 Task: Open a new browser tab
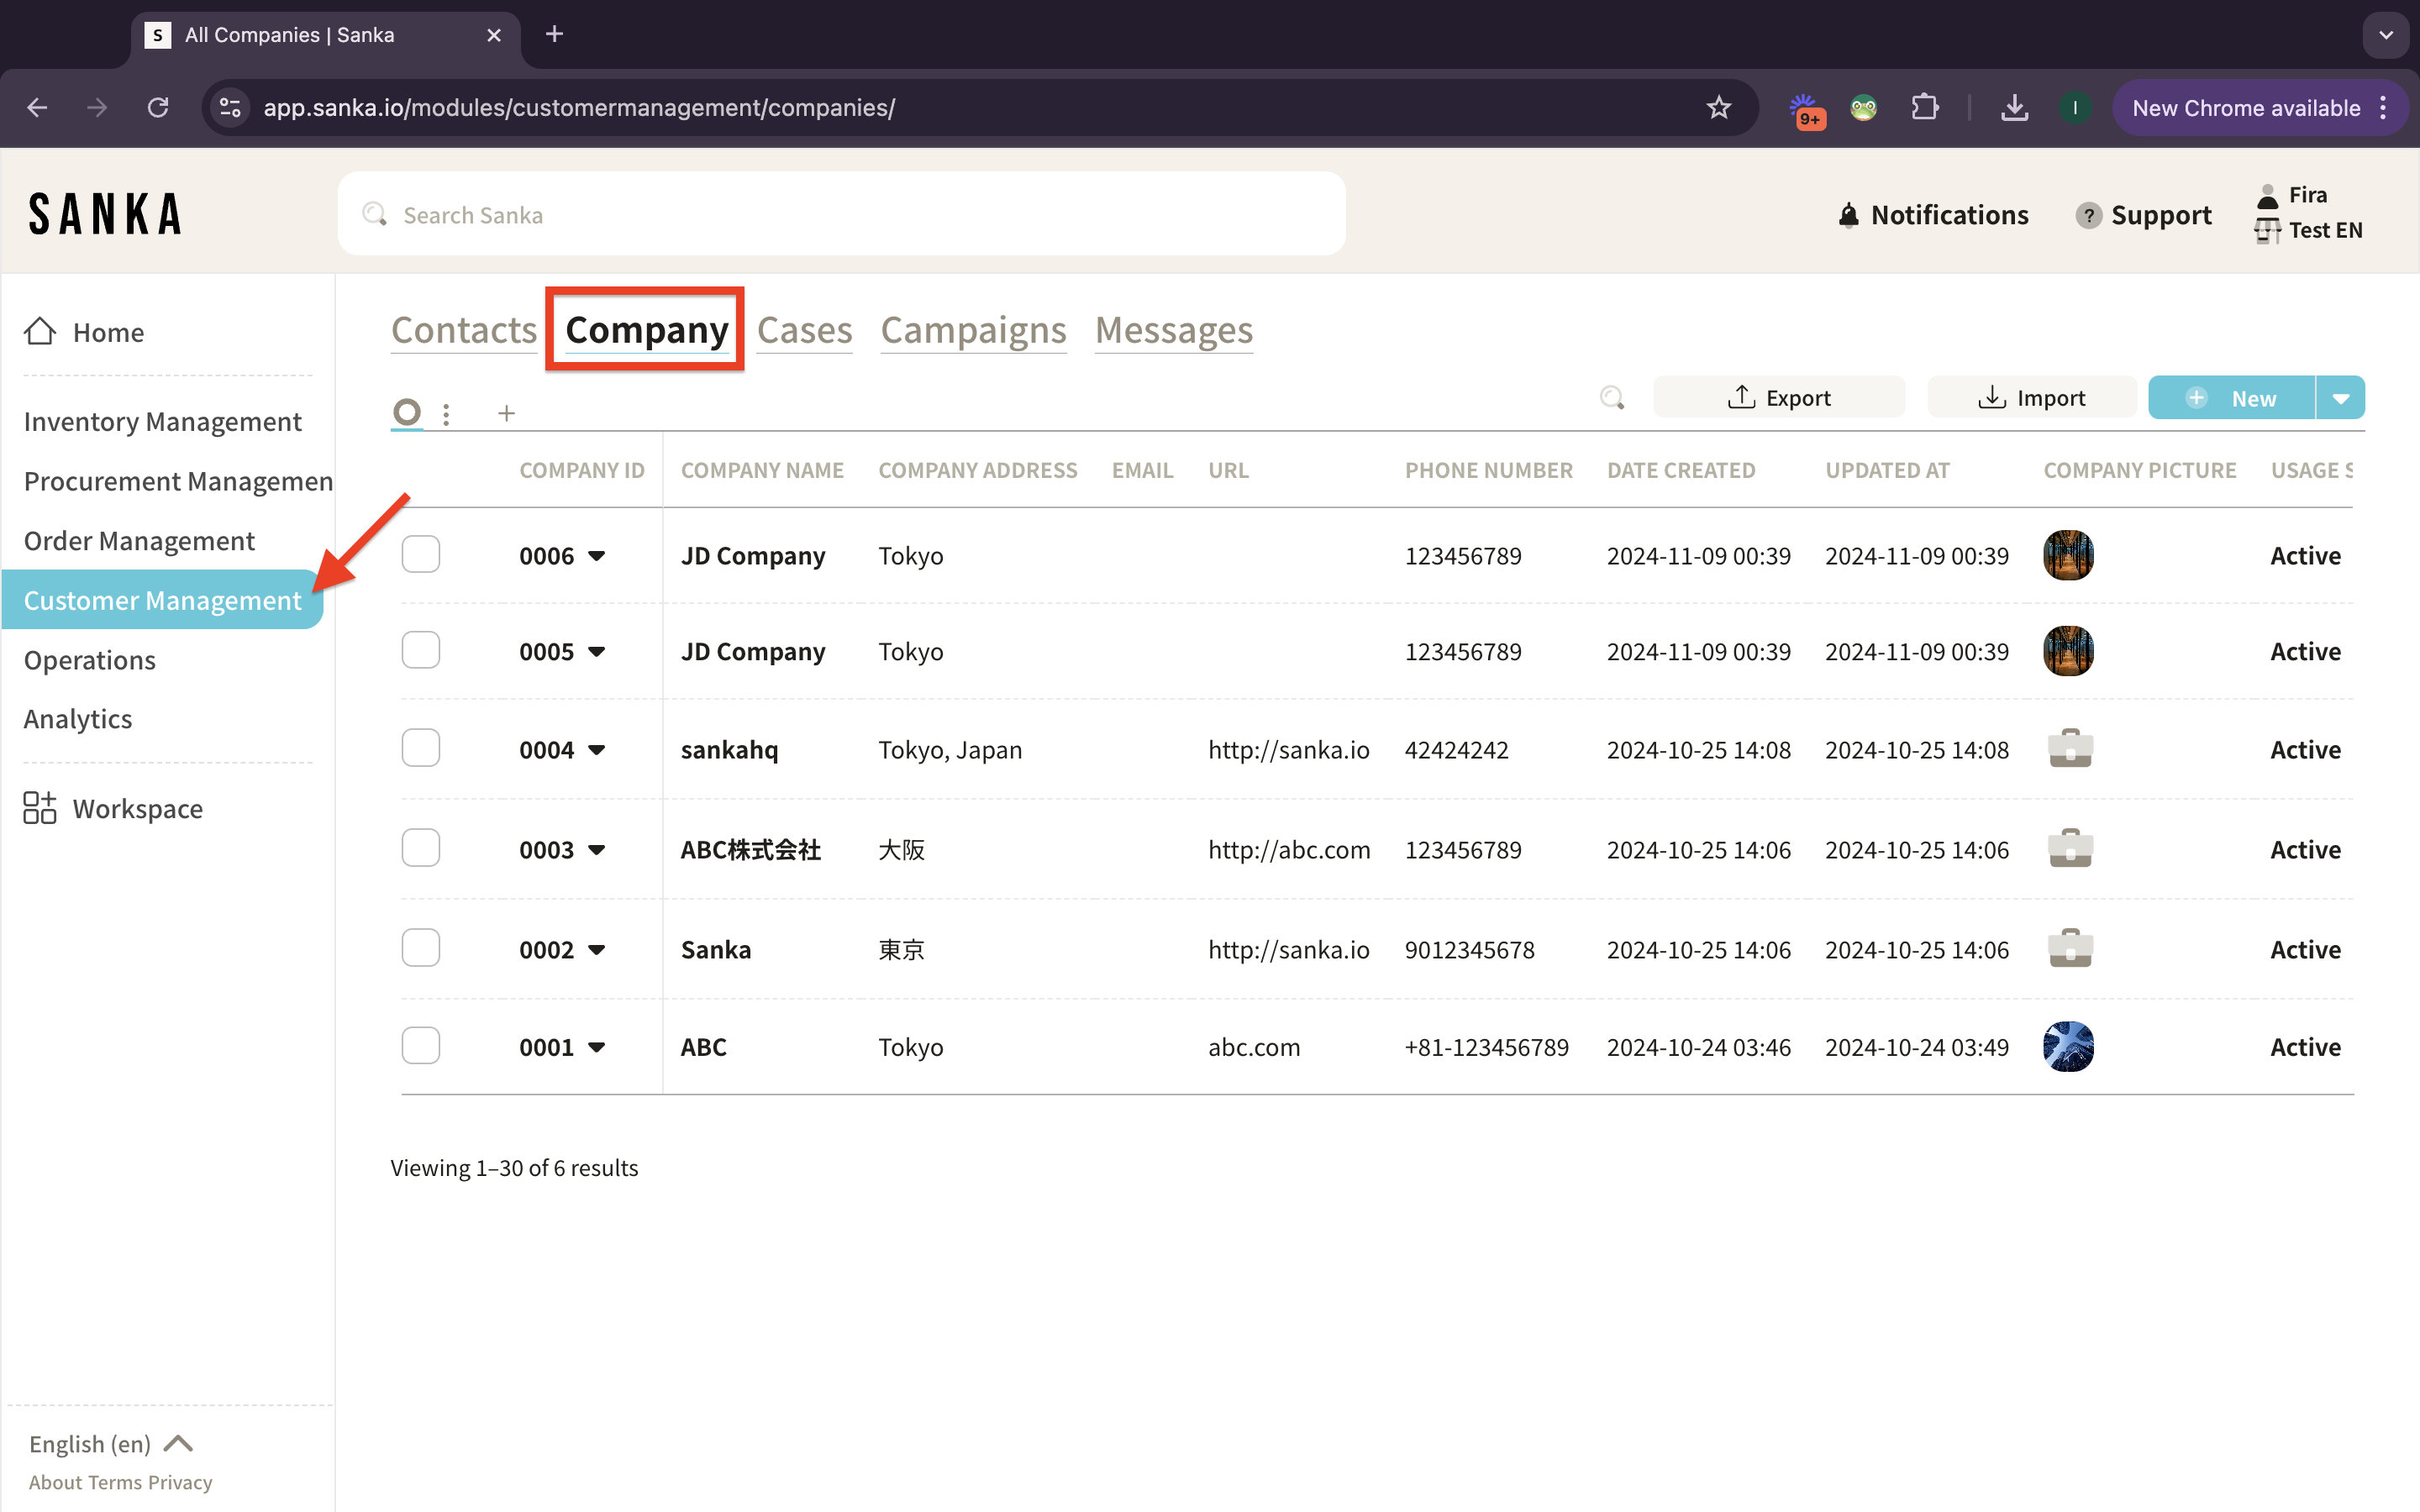click(554, 35)
